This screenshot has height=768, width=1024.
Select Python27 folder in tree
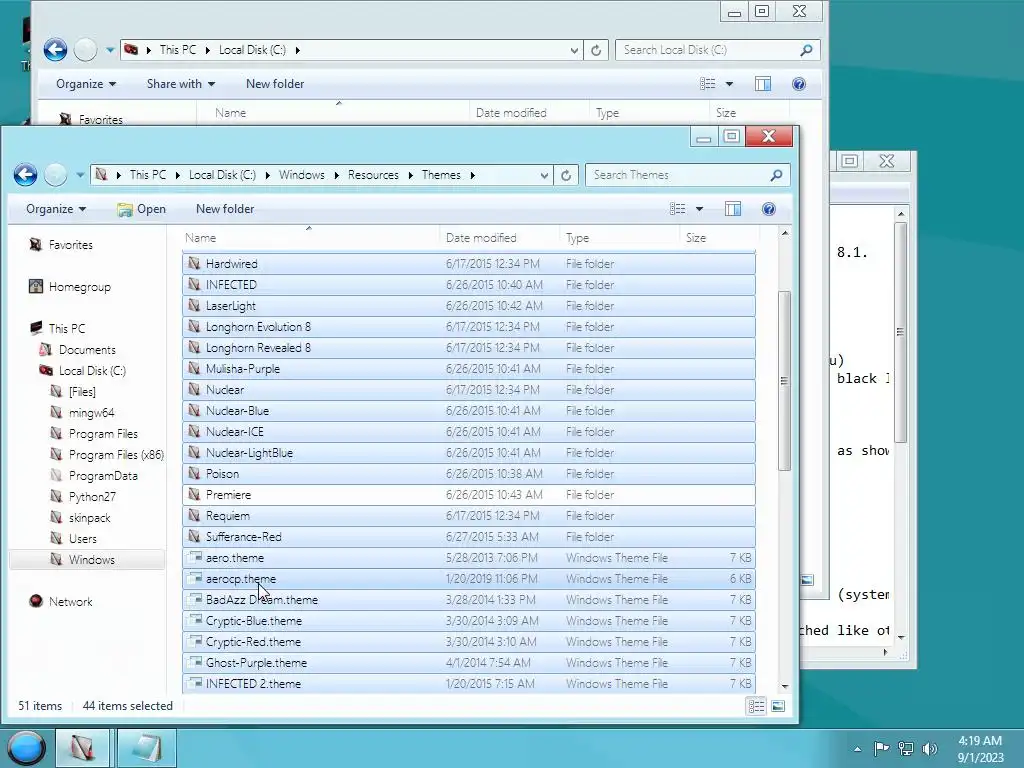[x=92, y=496]
